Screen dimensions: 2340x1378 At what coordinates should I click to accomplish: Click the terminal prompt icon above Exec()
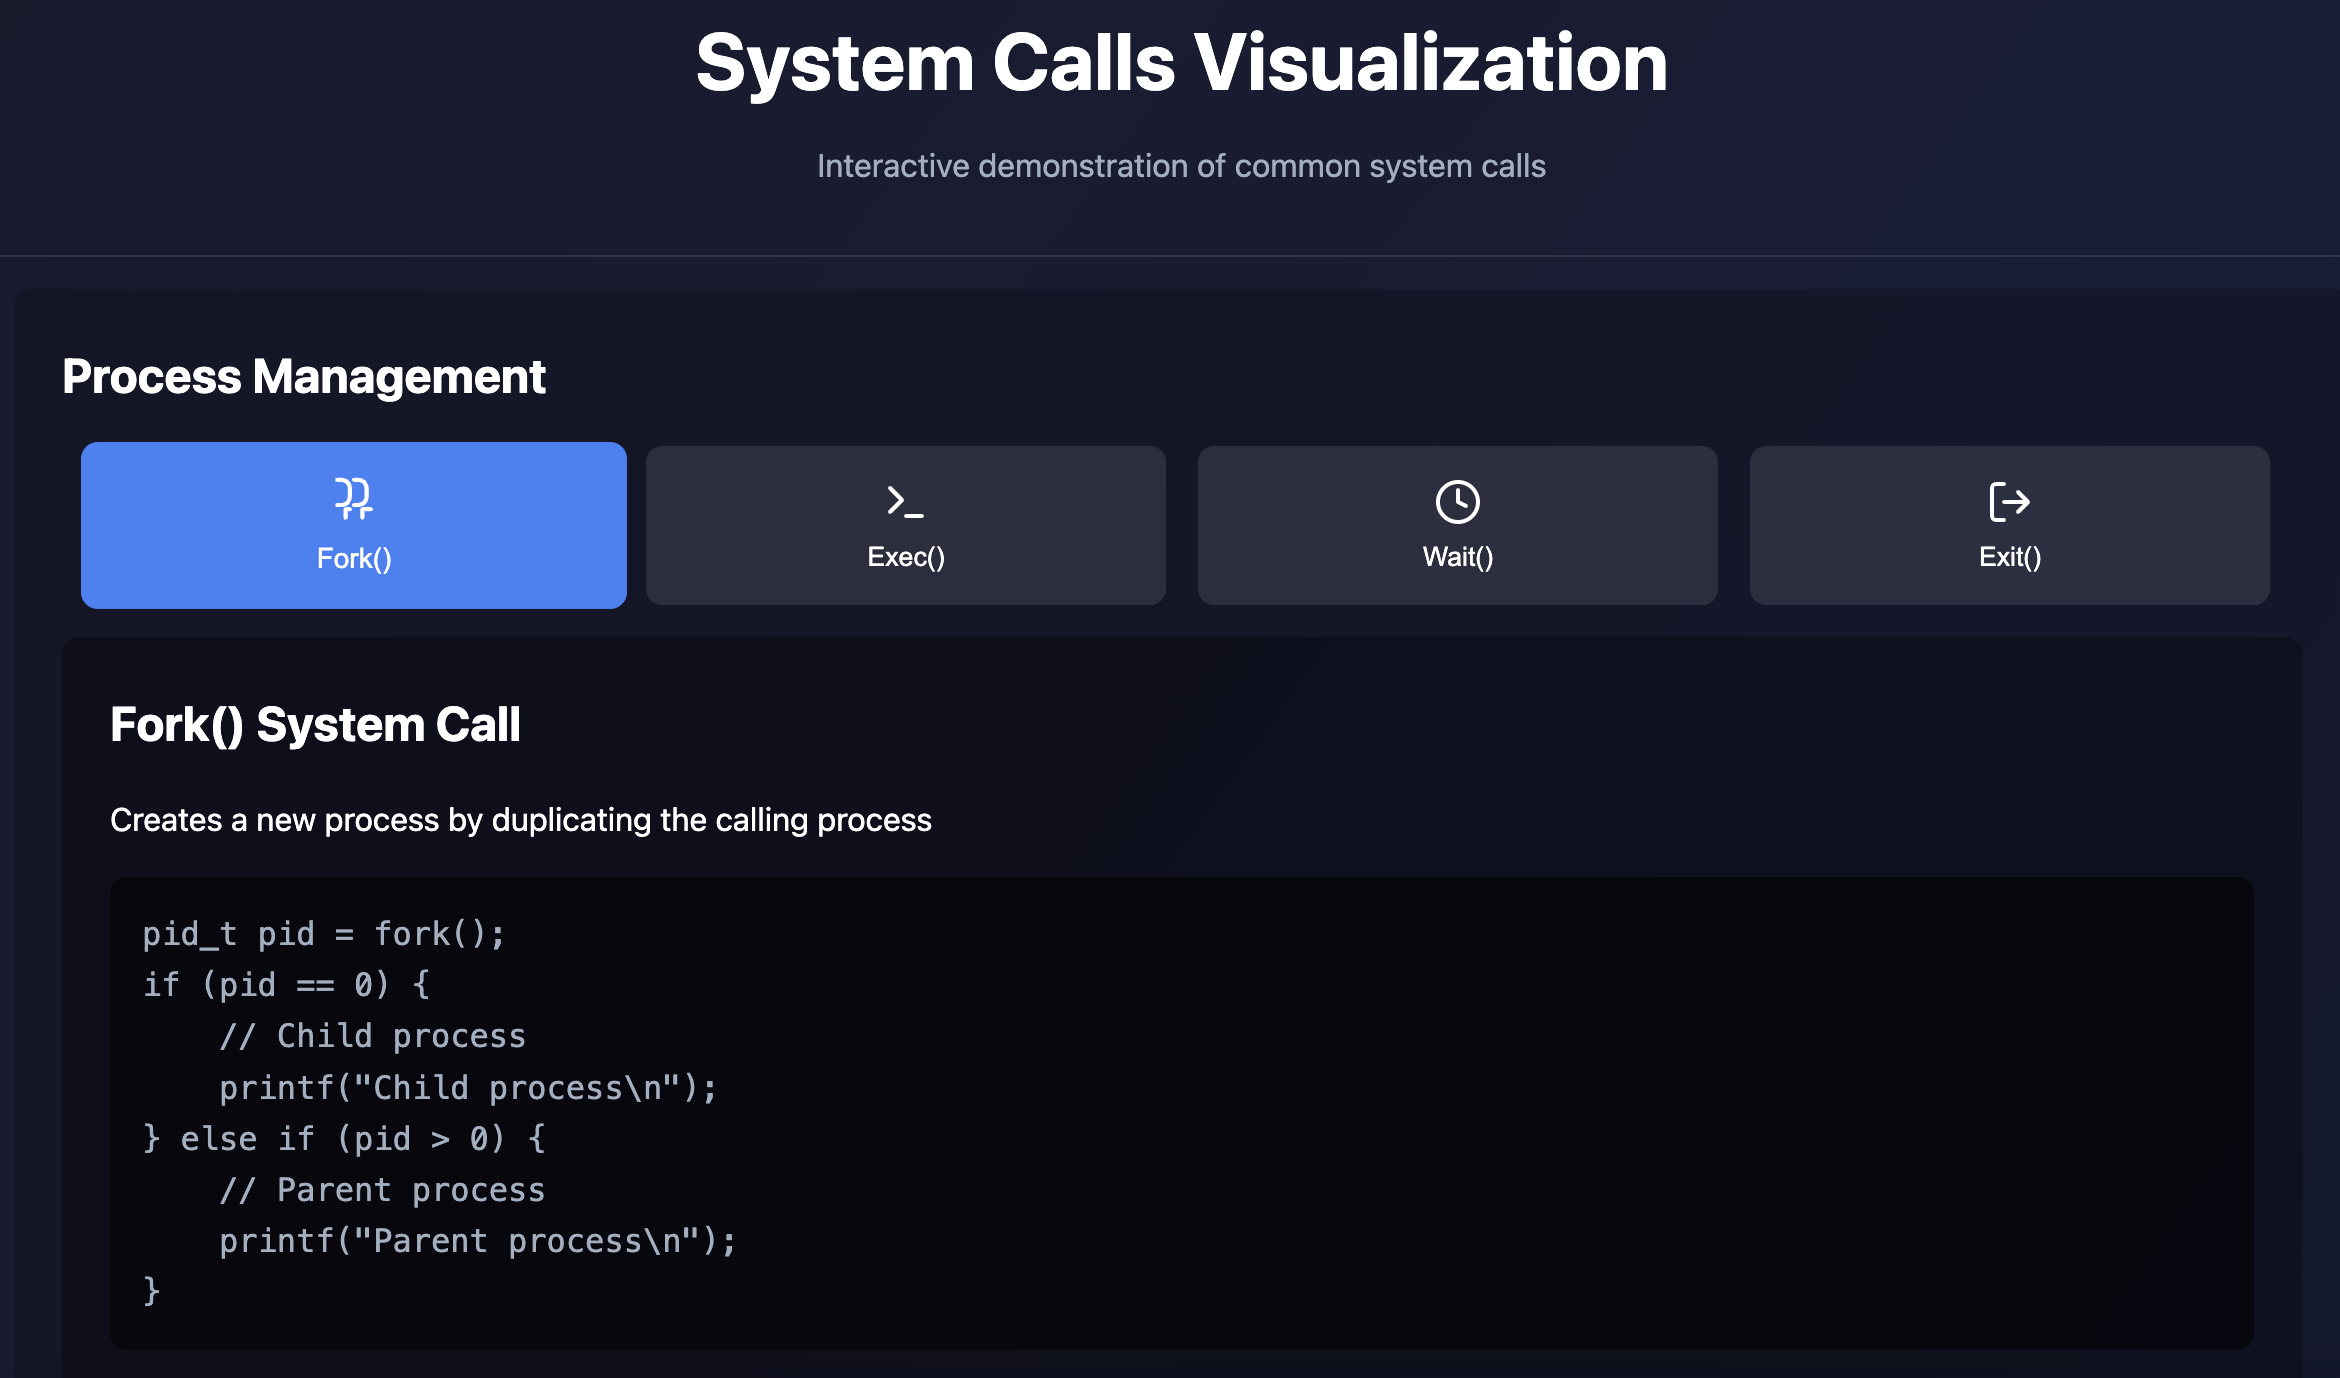(x=905, y=501)
